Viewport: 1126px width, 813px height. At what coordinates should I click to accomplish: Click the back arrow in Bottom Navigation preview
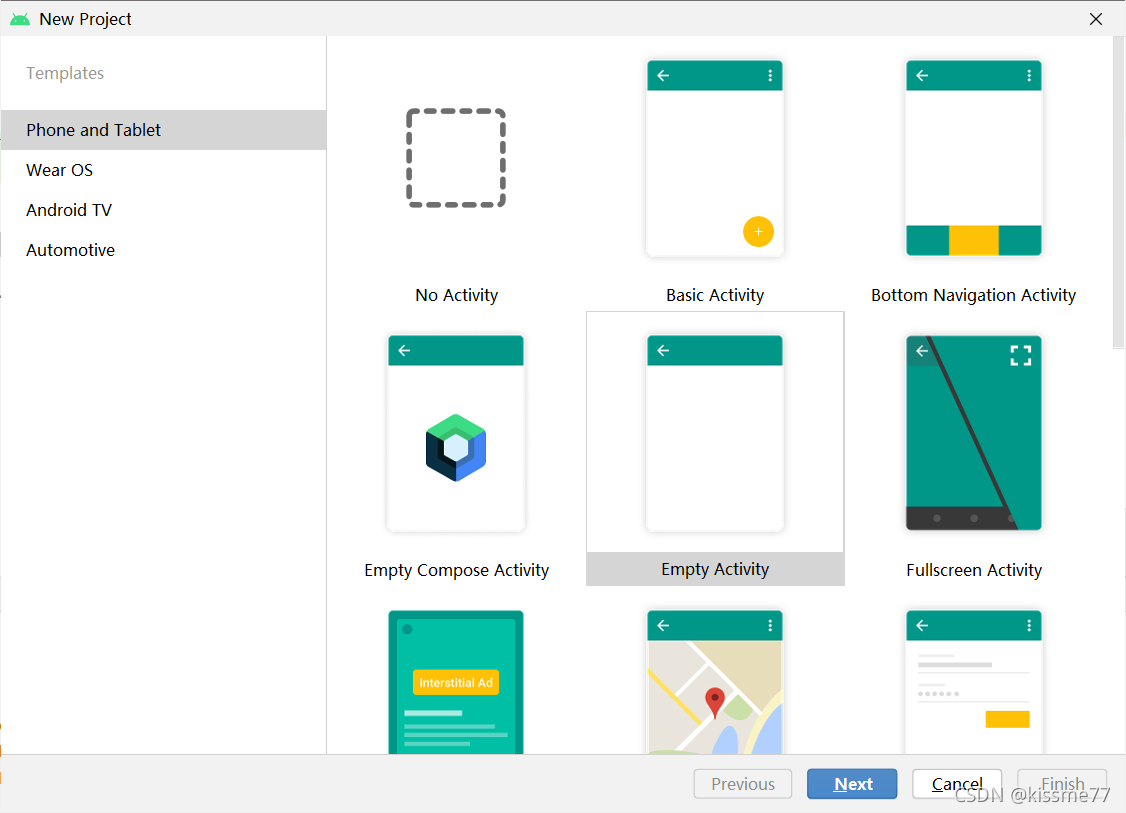(x=922, y=75)
